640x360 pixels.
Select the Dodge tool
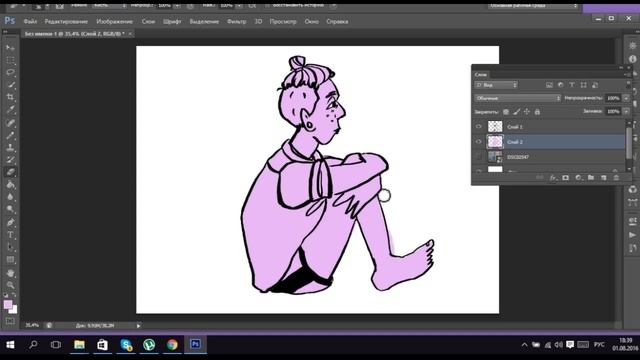(x=10, y=209)
